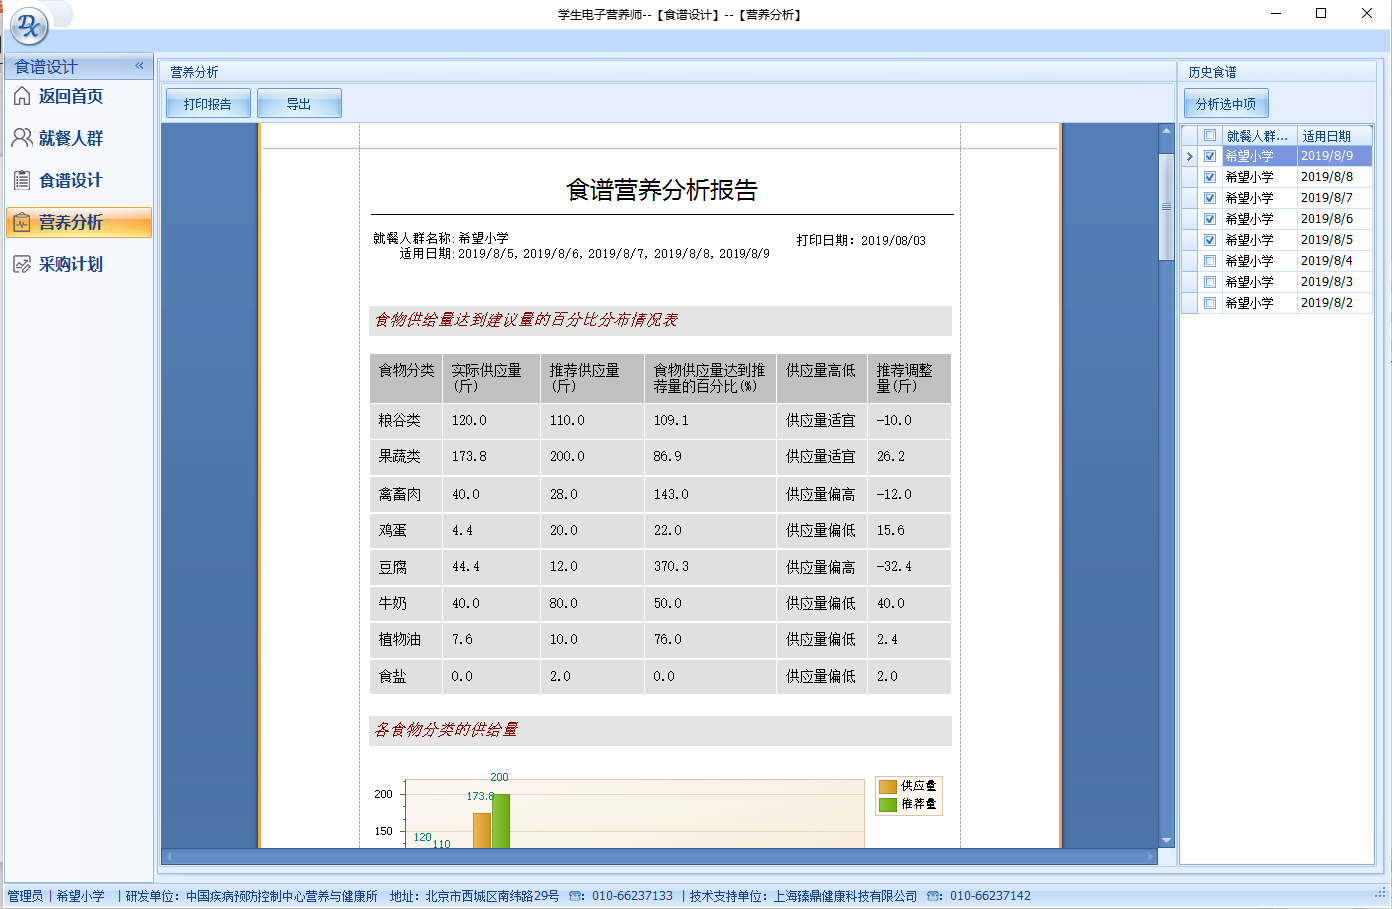Image resolution: width=1392 pixels, height=909 pixels.
Task: Click the list icon beside 食谱设计
Action: click(x=22, y=180)
